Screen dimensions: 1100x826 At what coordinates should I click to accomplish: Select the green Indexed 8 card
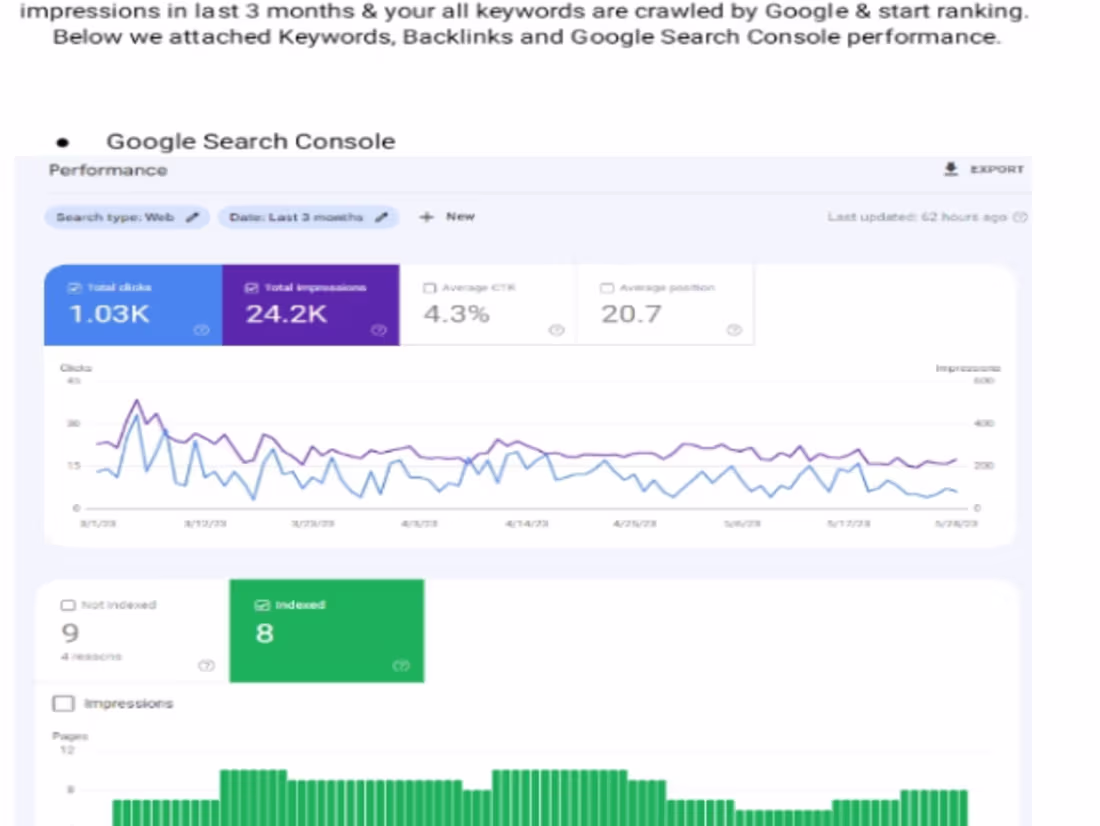pyautogui.click(x=327, y=630)
